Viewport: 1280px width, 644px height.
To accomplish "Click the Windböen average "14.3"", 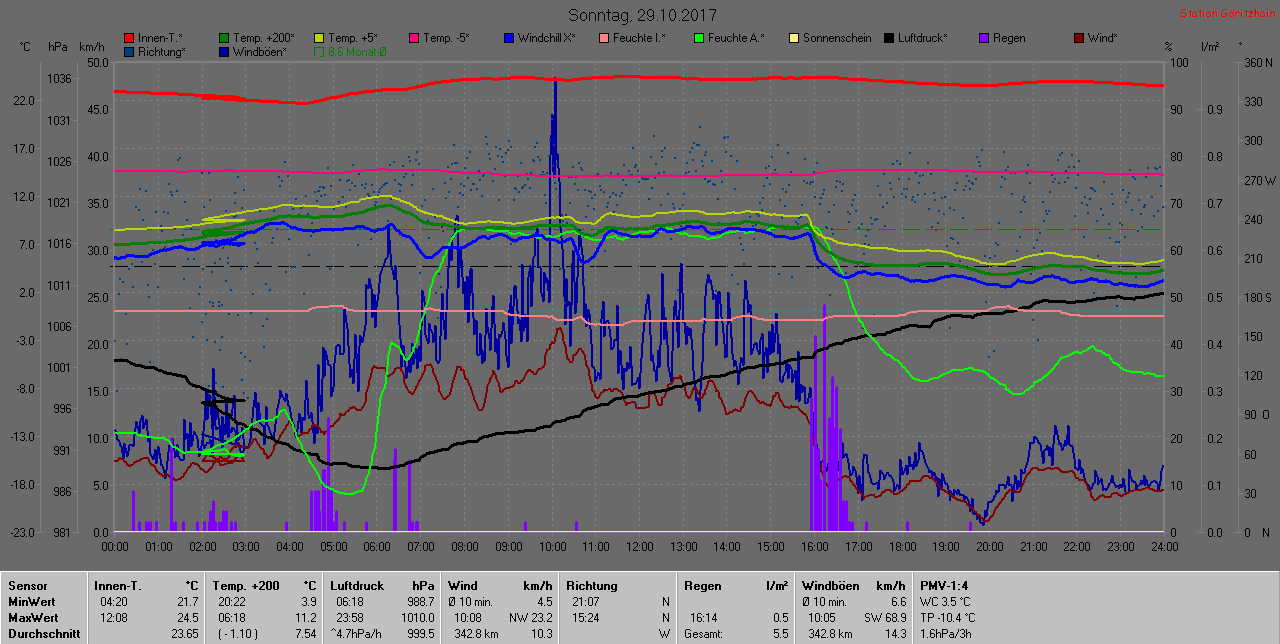I will [x=895, y=634].
